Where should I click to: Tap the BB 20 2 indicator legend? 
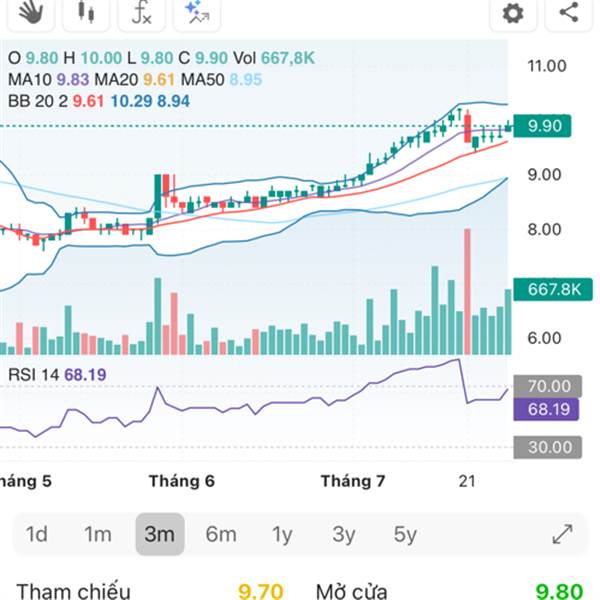[x=99, y=101]
